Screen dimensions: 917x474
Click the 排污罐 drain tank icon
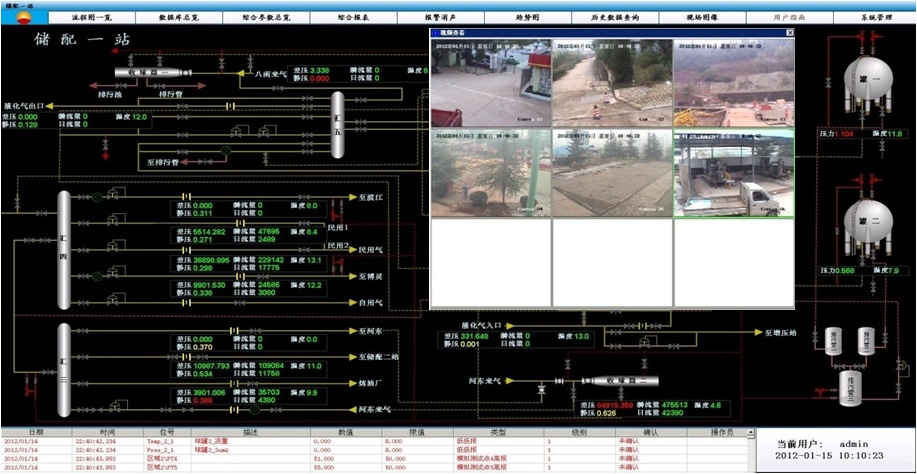[850, 386]
